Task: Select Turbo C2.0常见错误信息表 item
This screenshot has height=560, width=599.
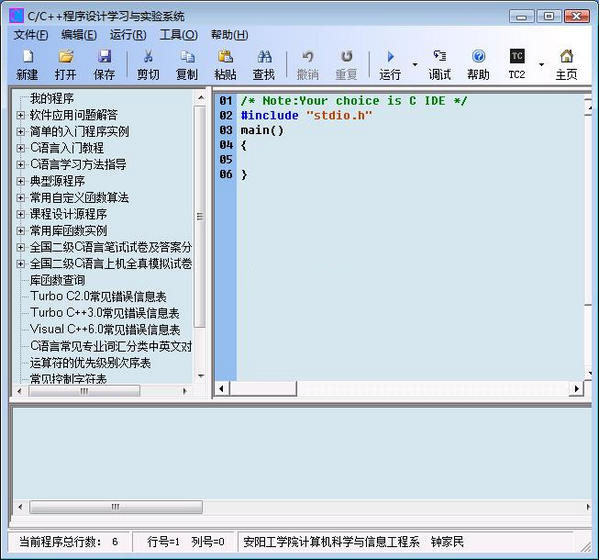Action: tap(98, 296)
